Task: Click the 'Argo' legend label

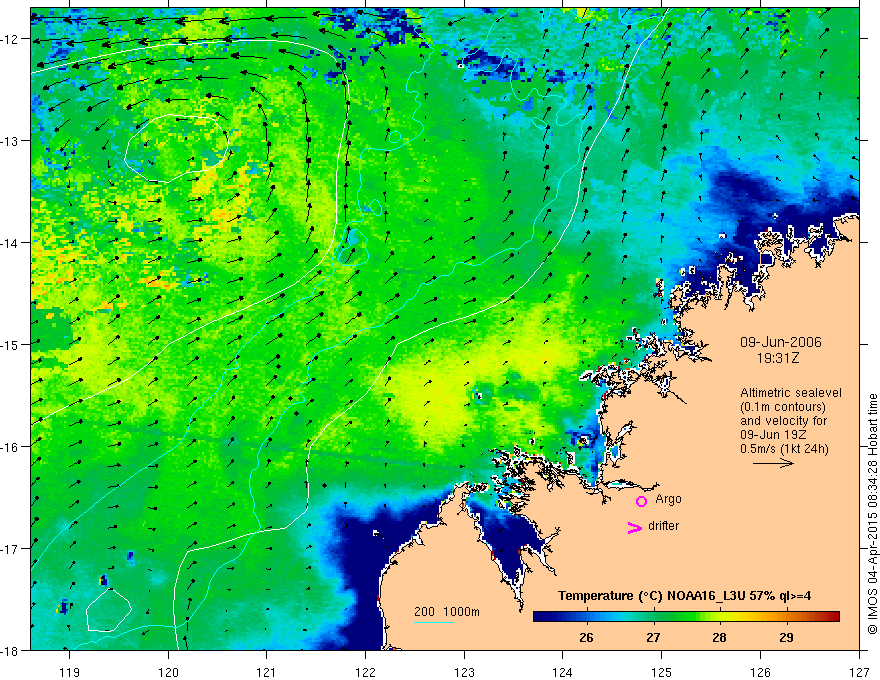Action: 668,499
